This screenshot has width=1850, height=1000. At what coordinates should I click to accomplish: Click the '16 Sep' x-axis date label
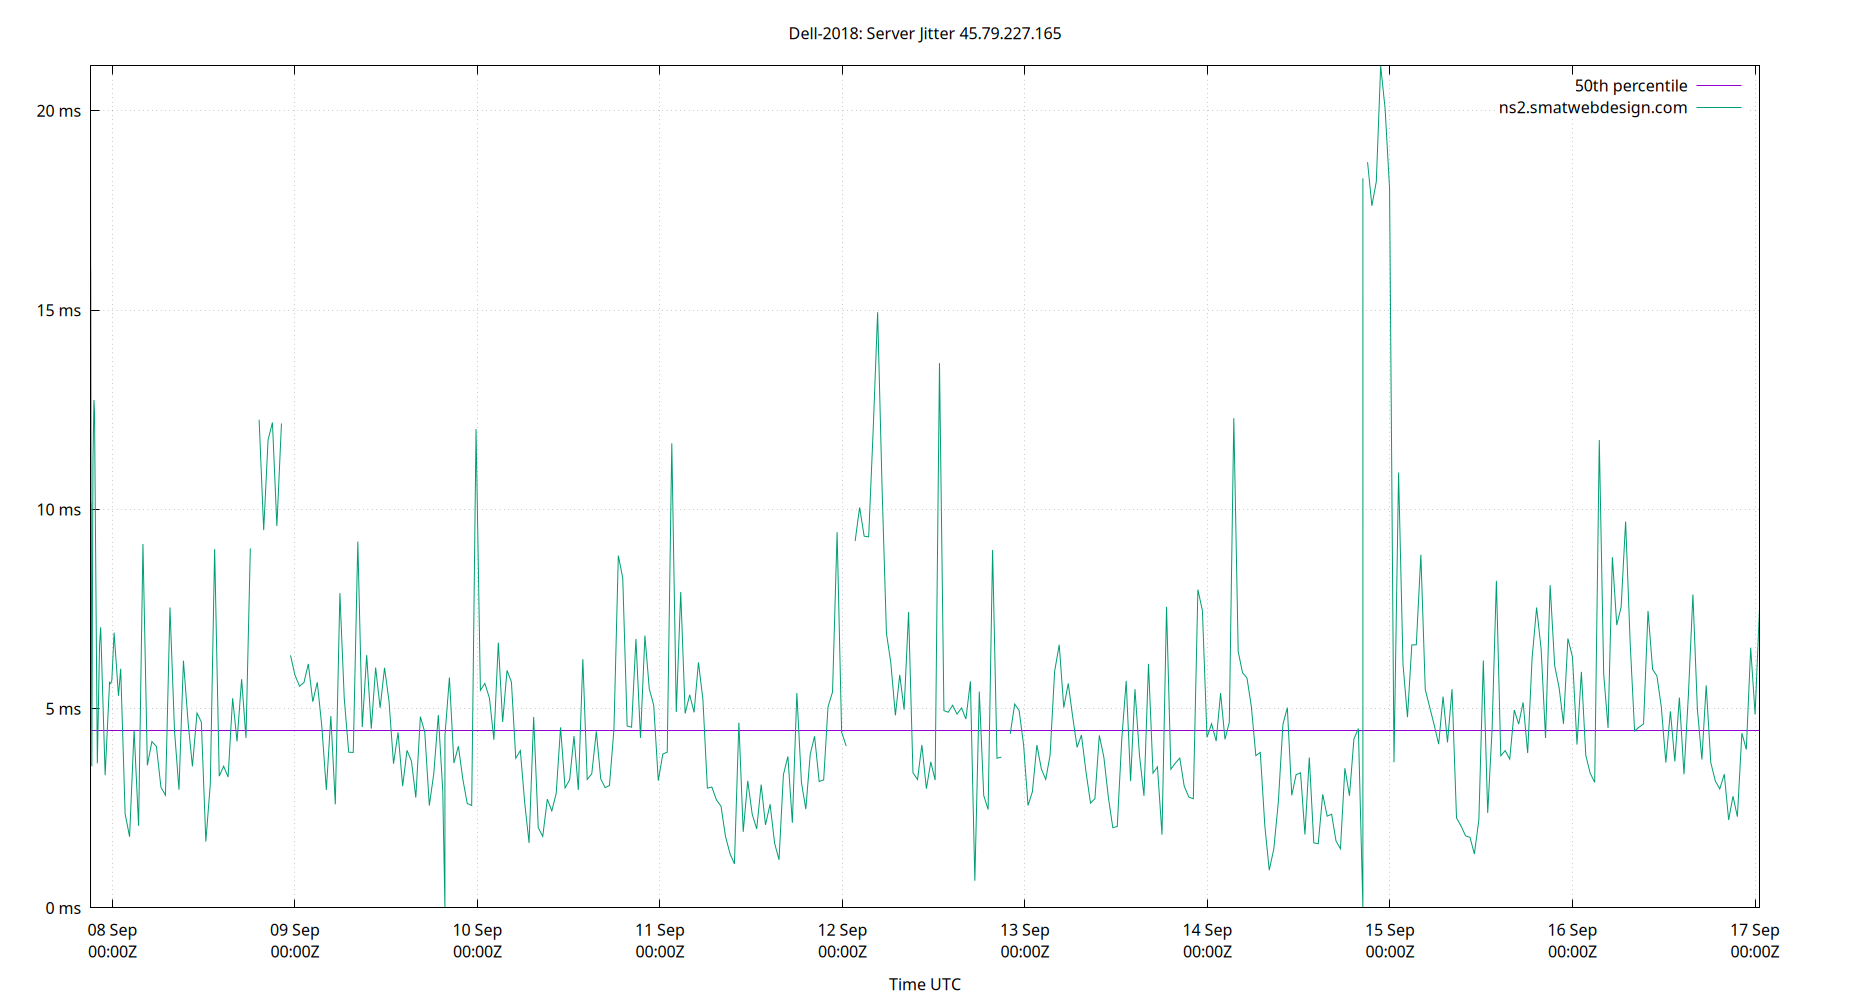click(1572, 930)
